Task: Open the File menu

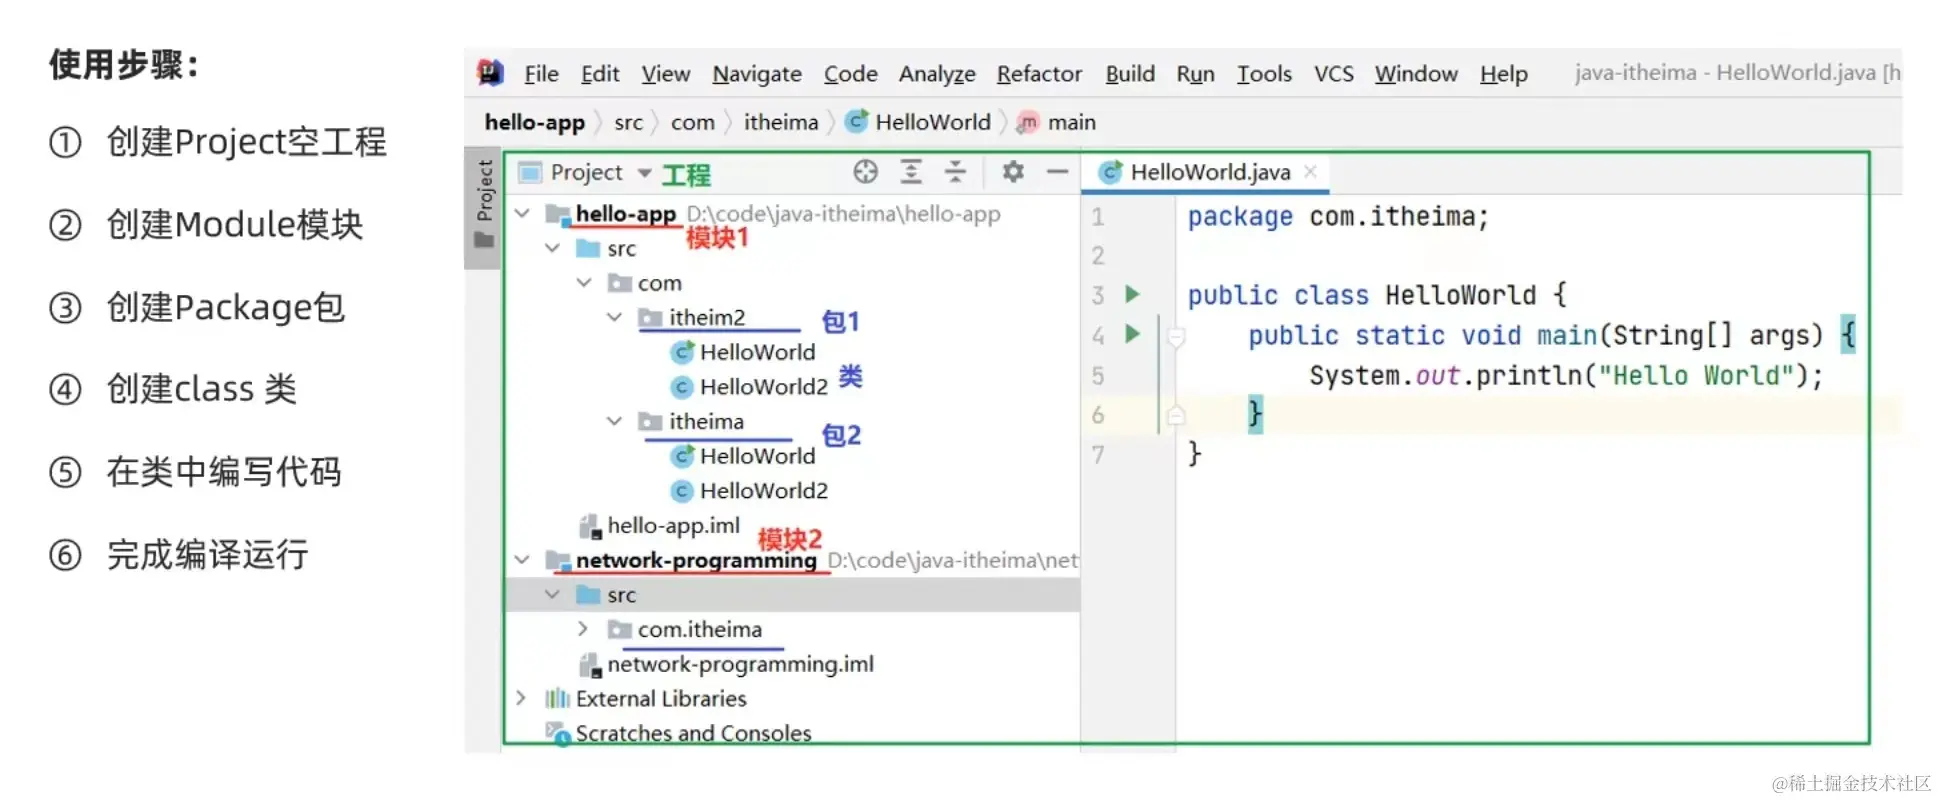Action: coord(541,74)
